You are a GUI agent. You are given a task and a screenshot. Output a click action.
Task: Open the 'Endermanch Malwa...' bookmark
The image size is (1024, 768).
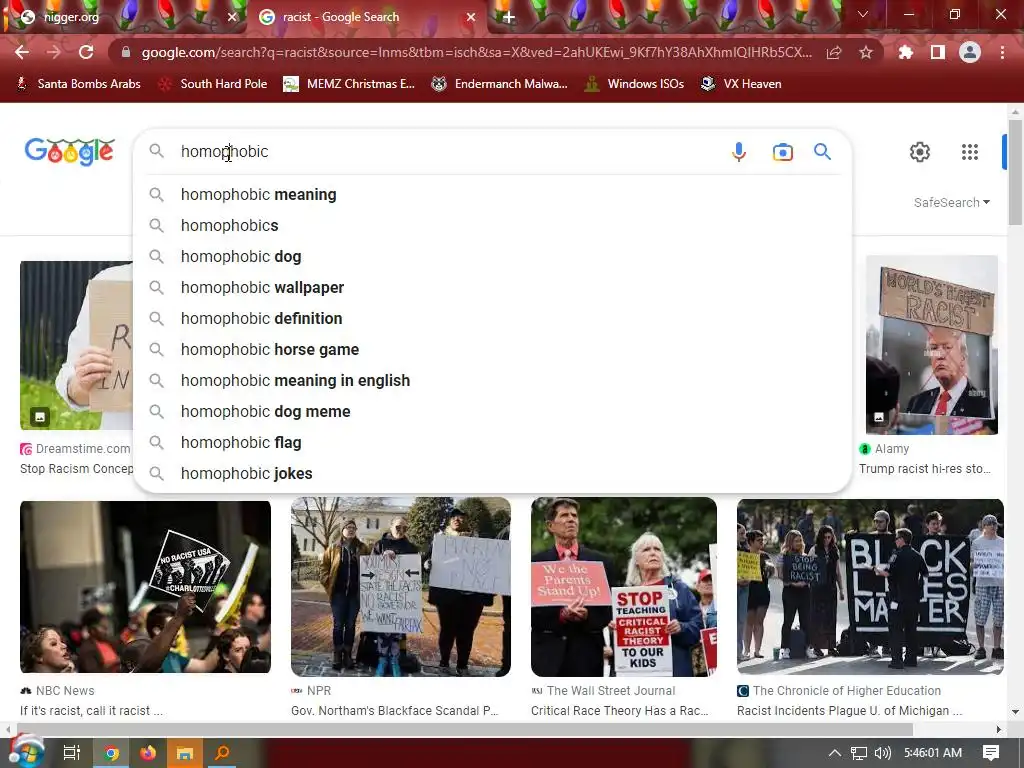coord(500,84)
